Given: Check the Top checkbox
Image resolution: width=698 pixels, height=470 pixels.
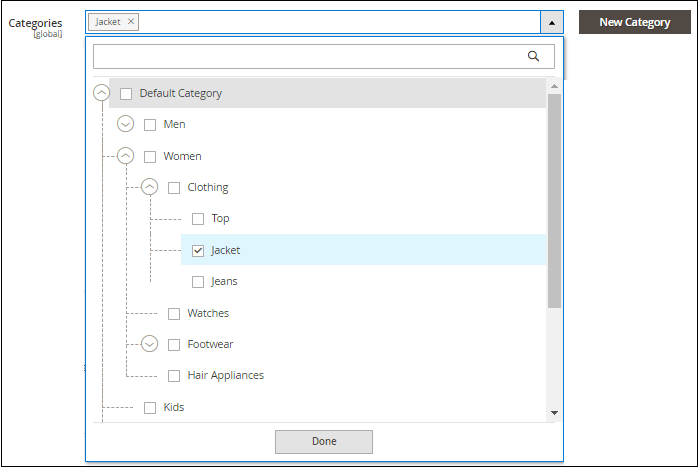Looking at the screenshot, I should click(x=198, y=219).
